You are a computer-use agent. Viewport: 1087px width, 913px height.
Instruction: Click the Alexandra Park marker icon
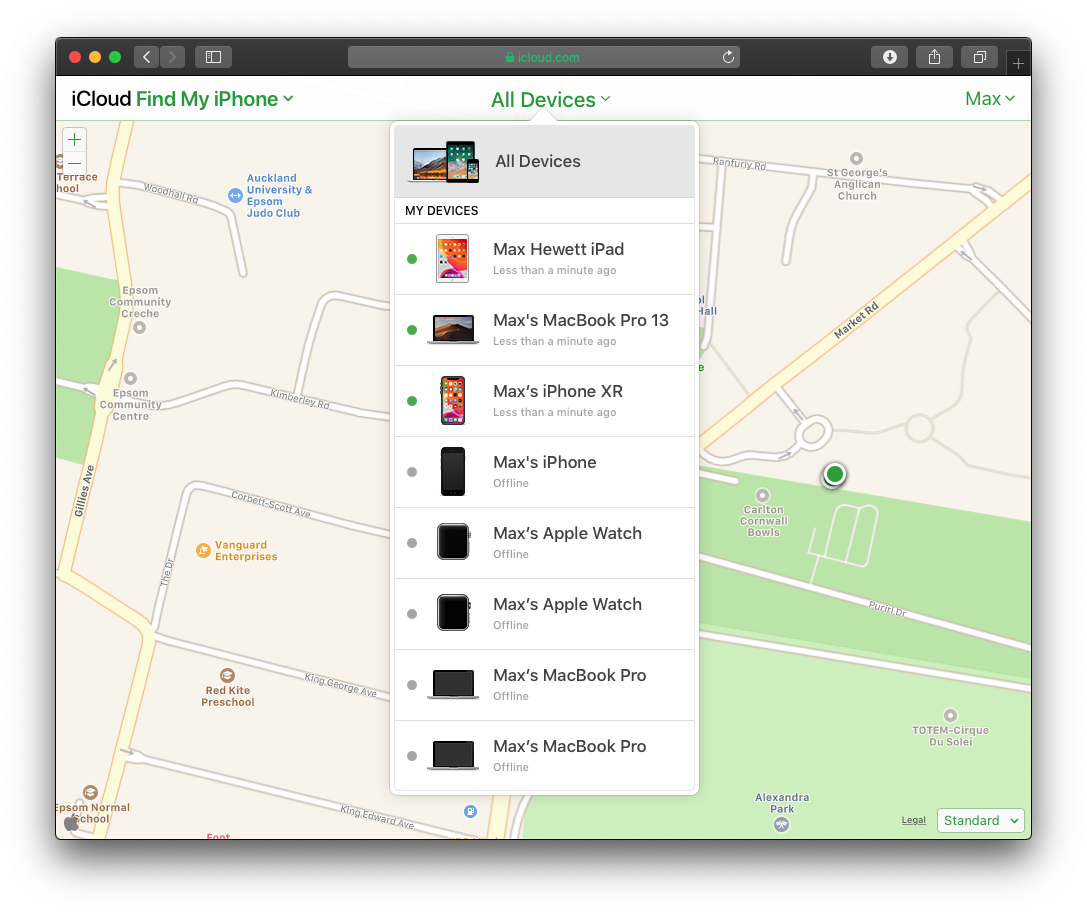(781, 824)
